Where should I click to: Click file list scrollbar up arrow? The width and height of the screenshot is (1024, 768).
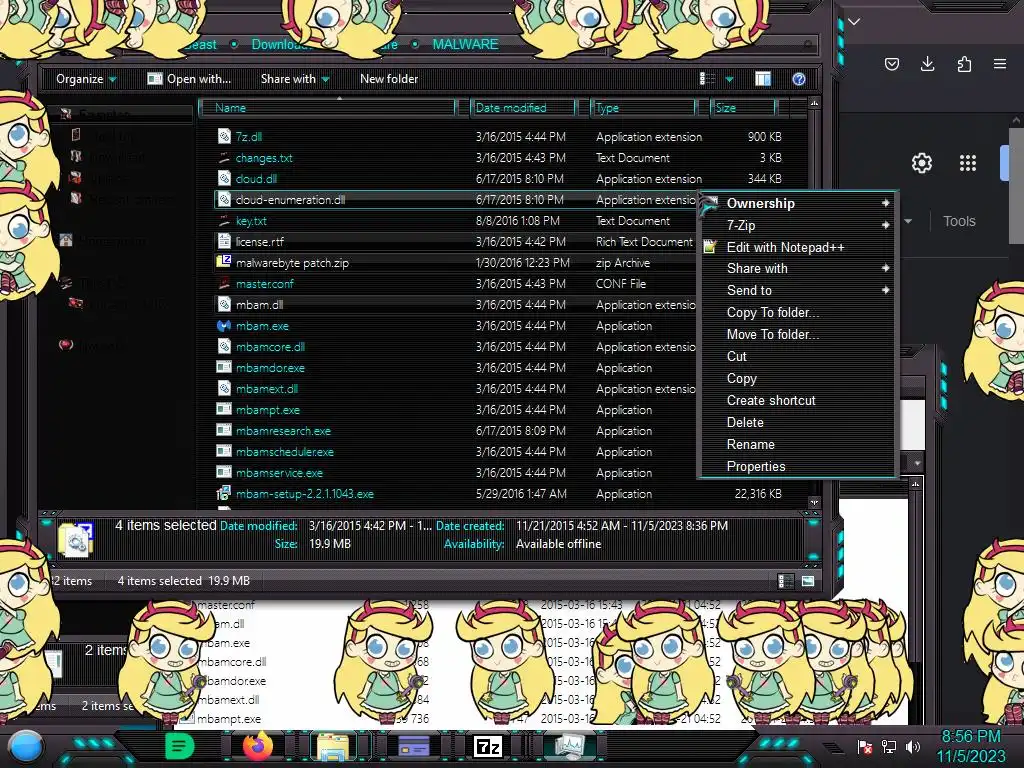814,104
